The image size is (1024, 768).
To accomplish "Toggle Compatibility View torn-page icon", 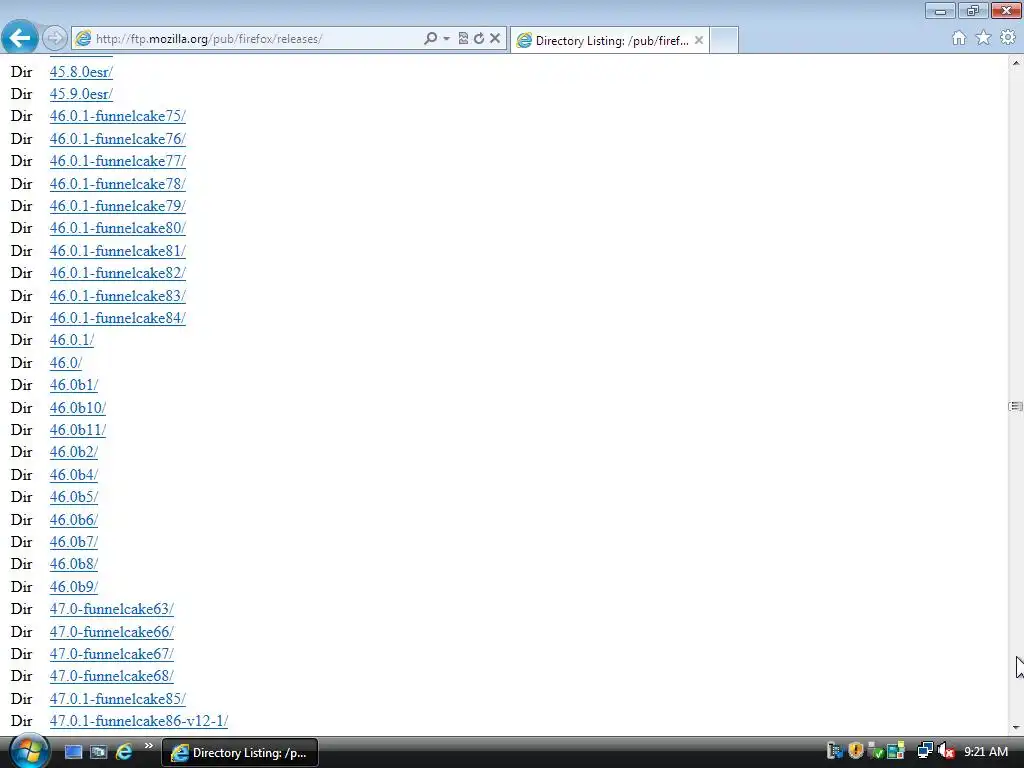I will (x=463, y=39).
